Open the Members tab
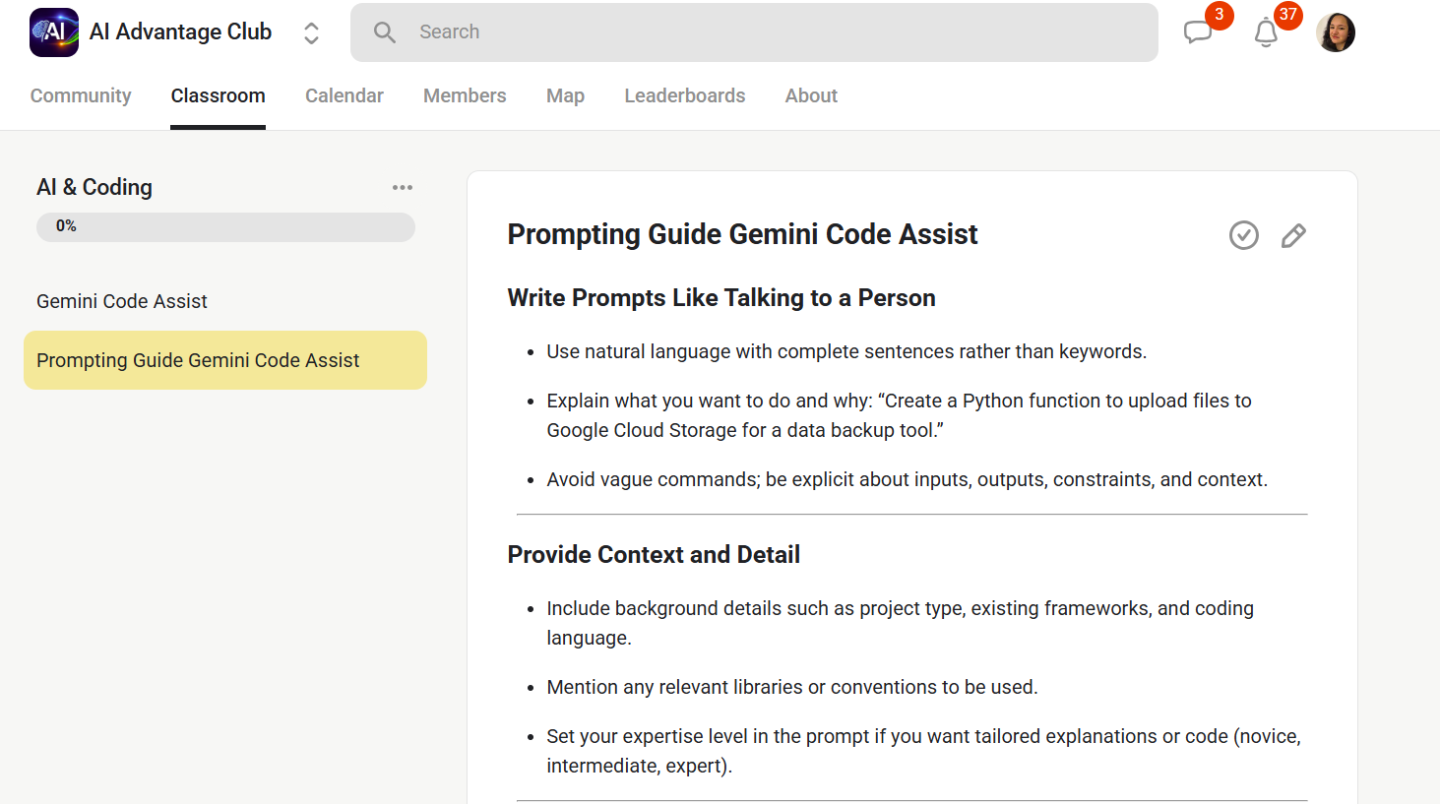The image size is (1440, 804). click(x=465, y=96)
